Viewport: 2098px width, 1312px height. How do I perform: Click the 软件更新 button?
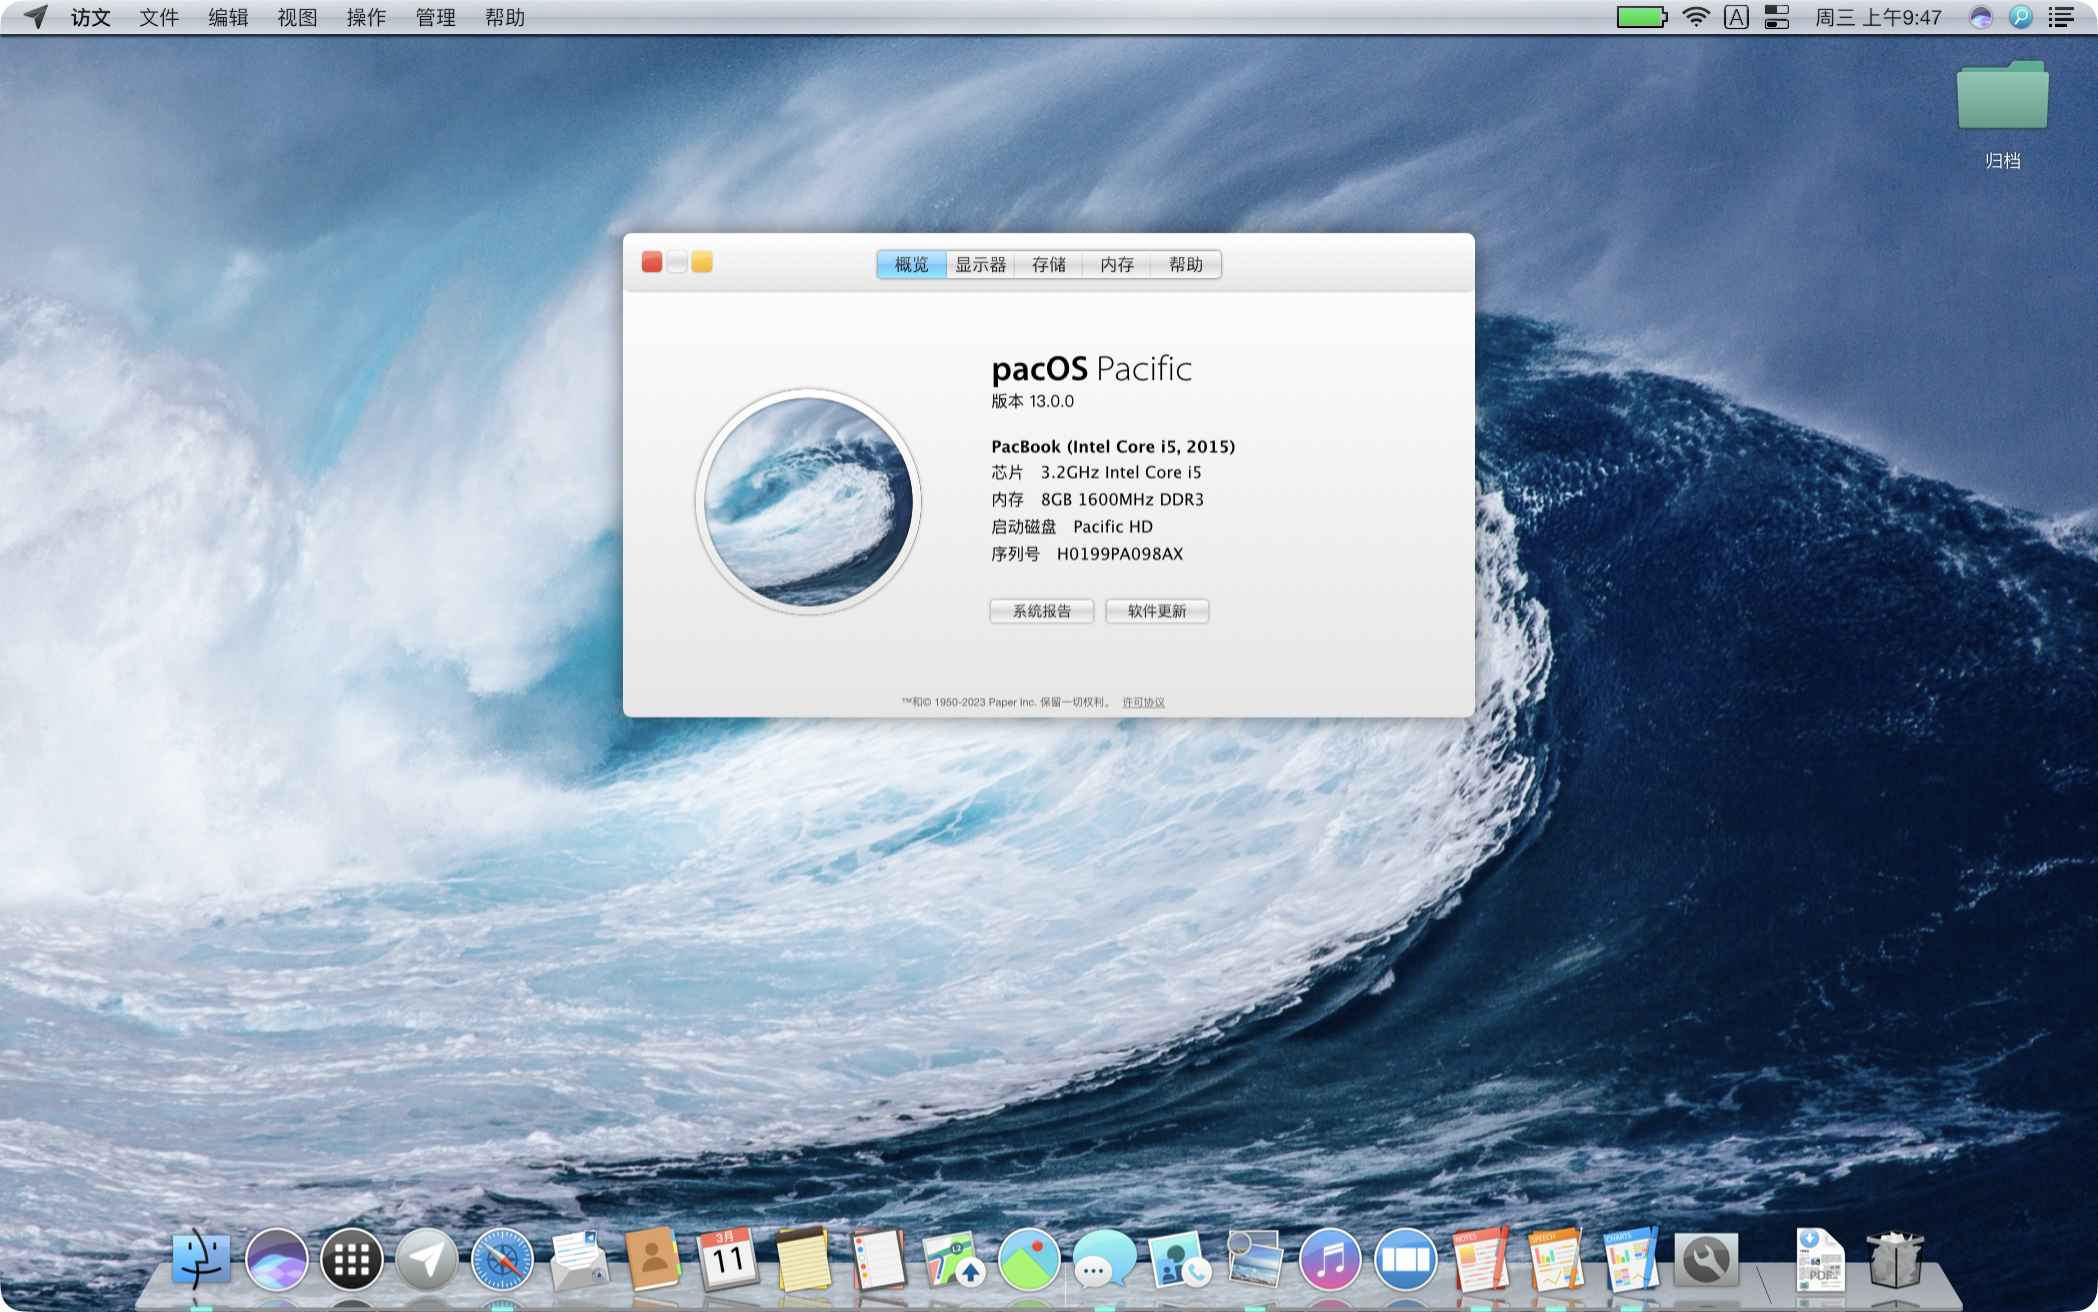[x=1156, y=611]
